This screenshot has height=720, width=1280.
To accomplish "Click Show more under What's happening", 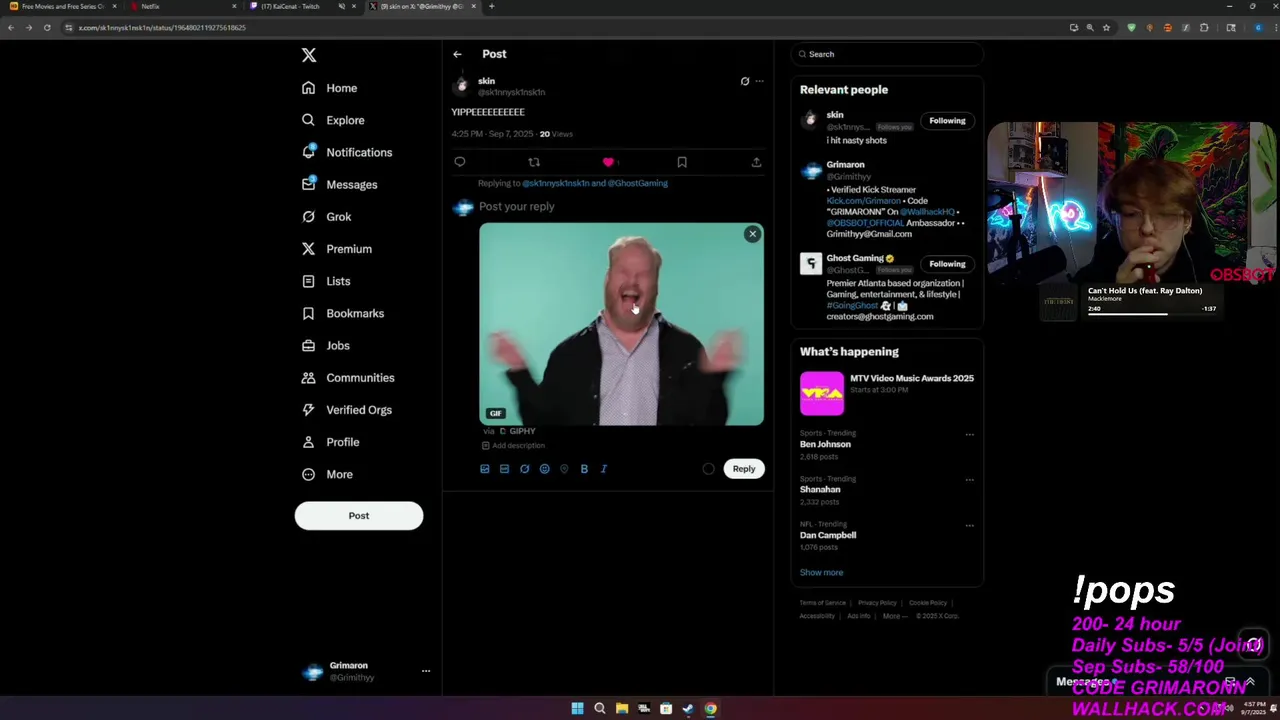I will [821, 573].
